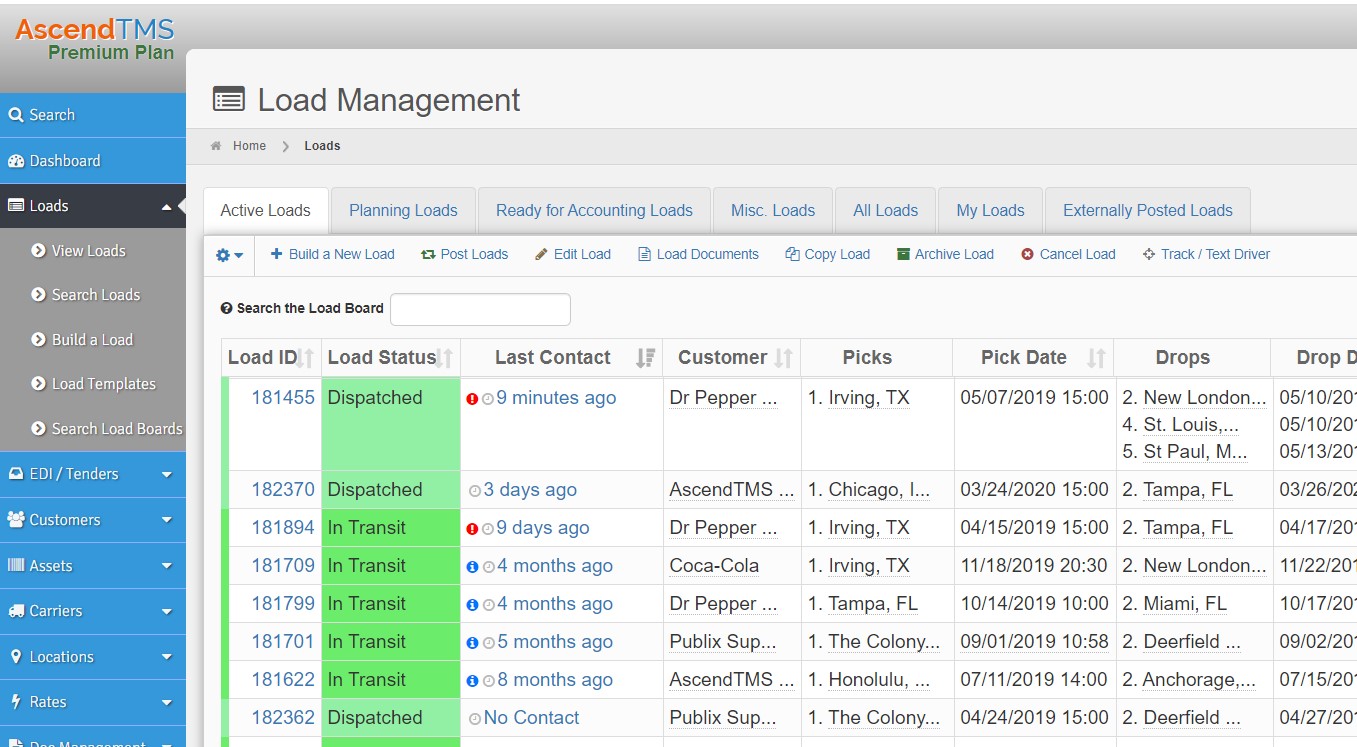
Task: Go to Dashboard in sidebar
Action: click(x=92, y=161)
